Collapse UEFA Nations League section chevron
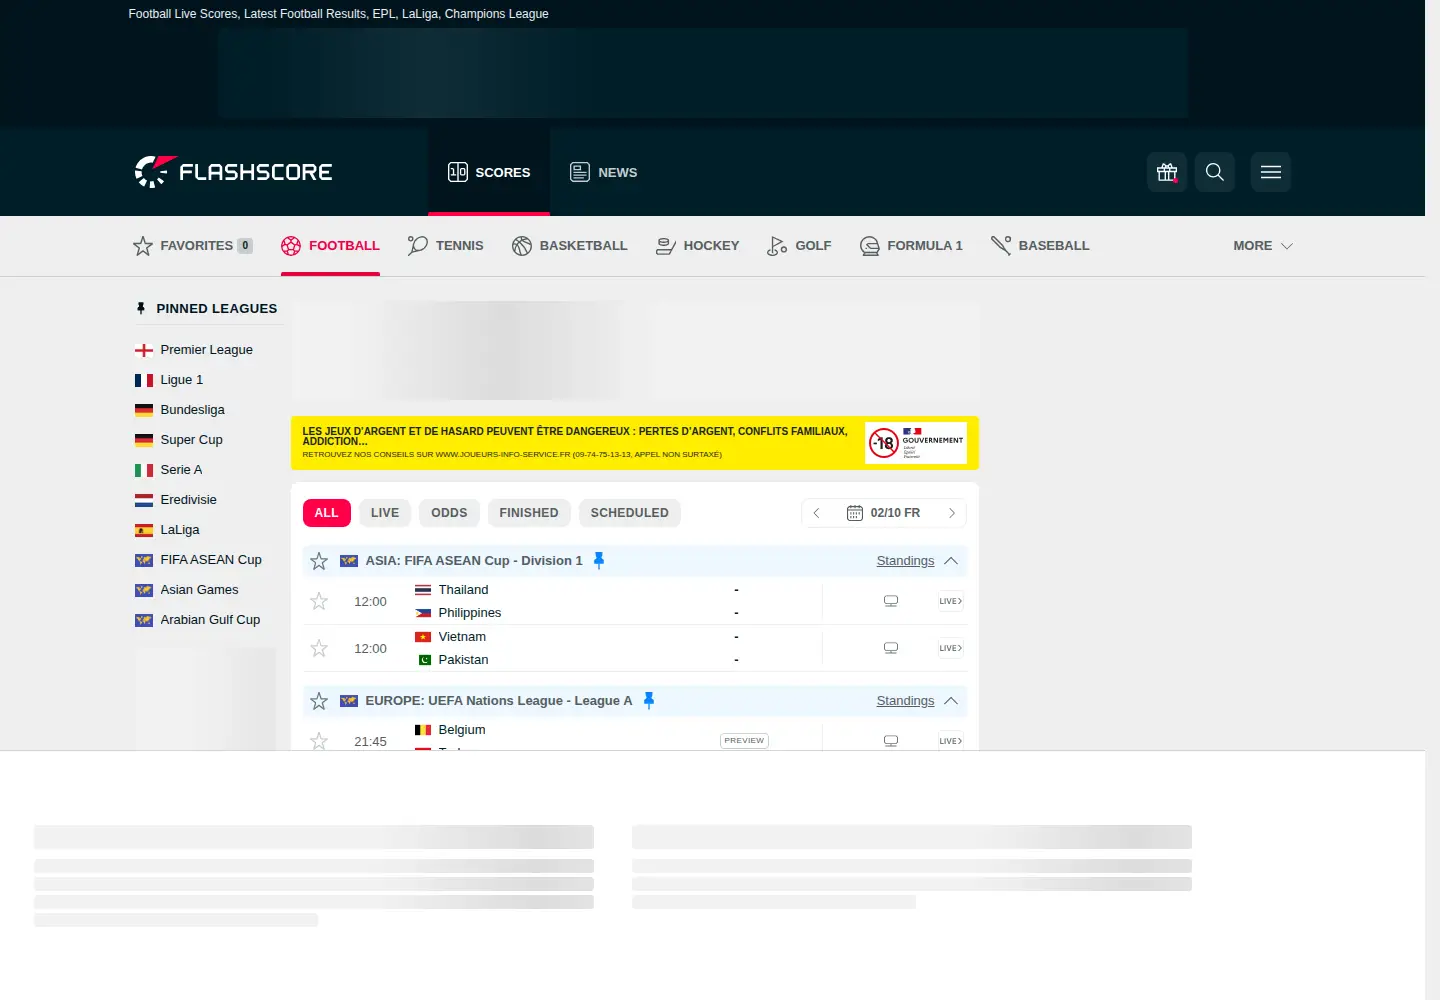The image size is (1440, 1000). coord(951,701)
